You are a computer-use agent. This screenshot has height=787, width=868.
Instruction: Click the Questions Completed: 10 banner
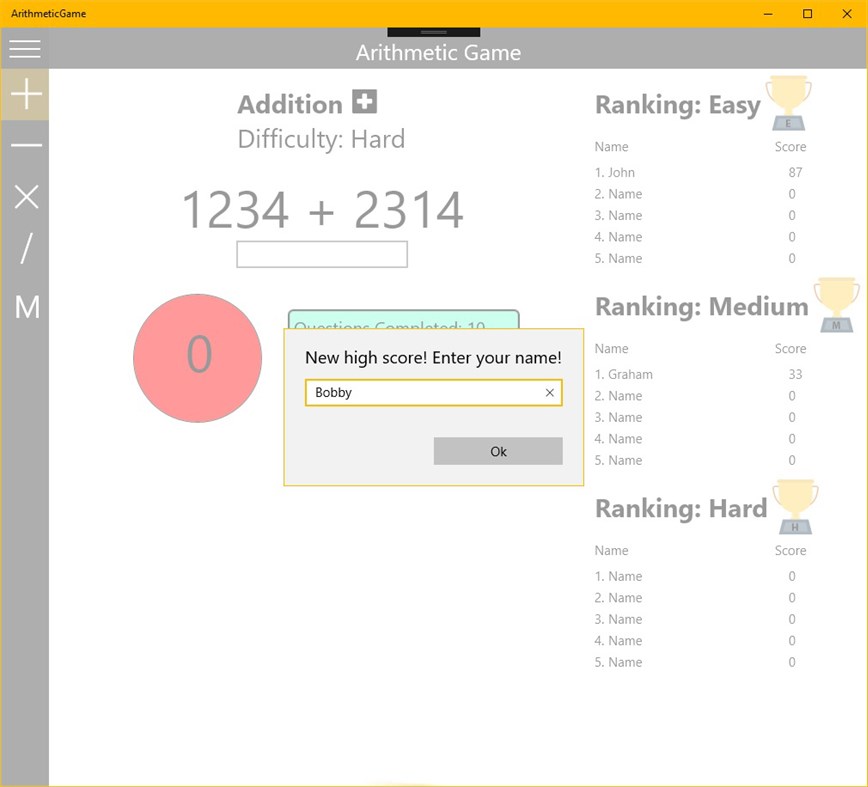pos(404,320)
